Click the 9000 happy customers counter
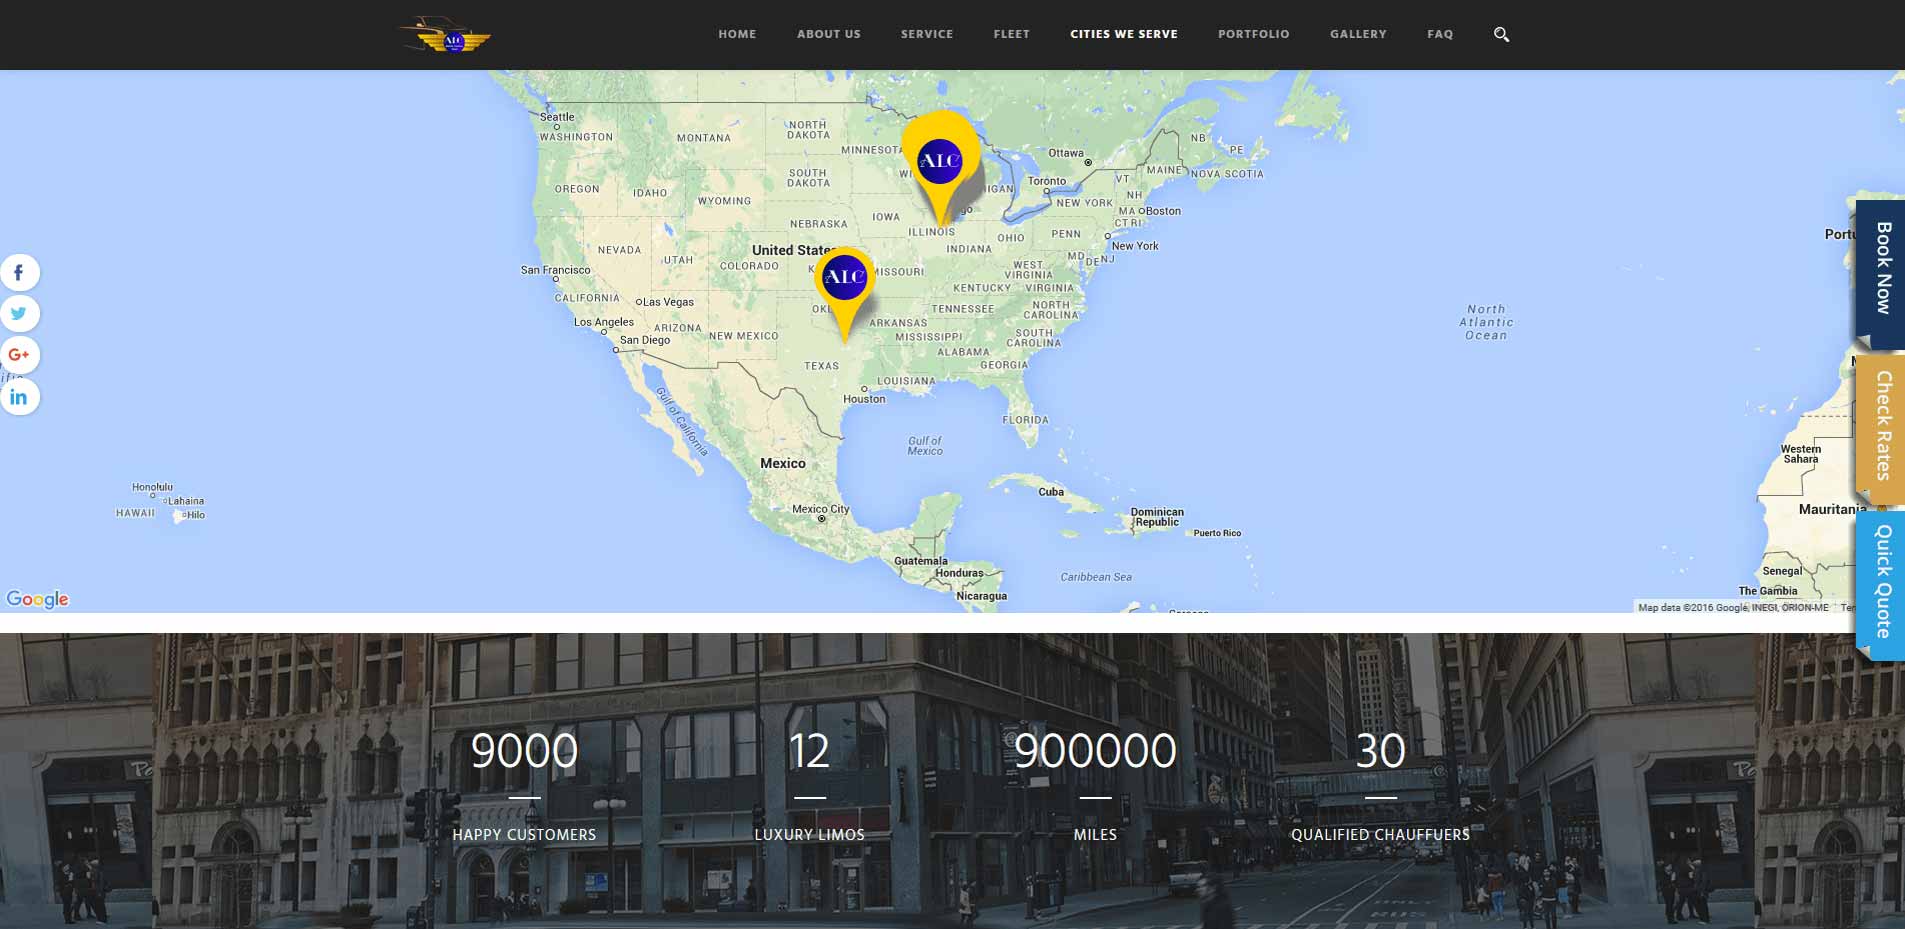1905x929 pixels. coord(524,751)
